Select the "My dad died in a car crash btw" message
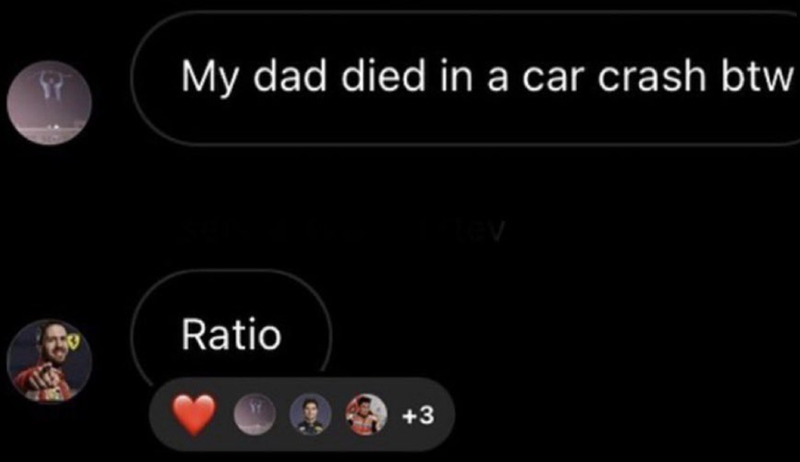Image resolution: width=800 pixels, height=462 pixels. point(465,78)
